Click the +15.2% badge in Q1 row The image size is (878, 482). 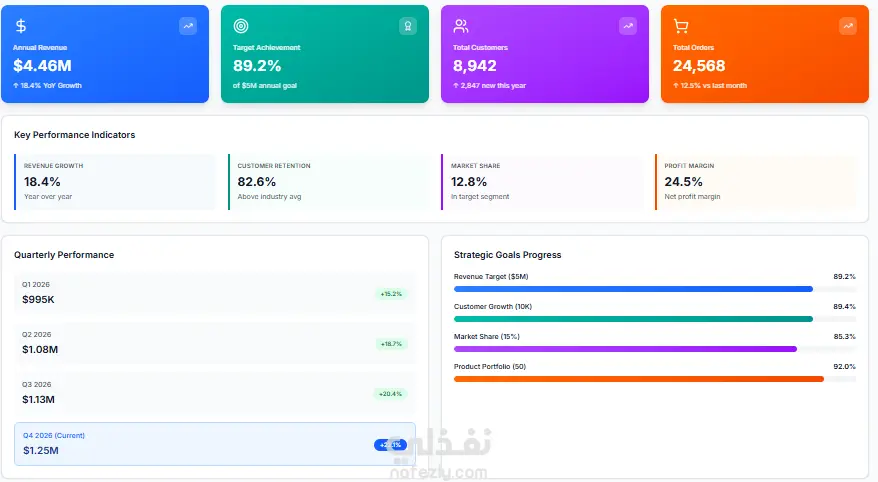(x=391, y=294)
